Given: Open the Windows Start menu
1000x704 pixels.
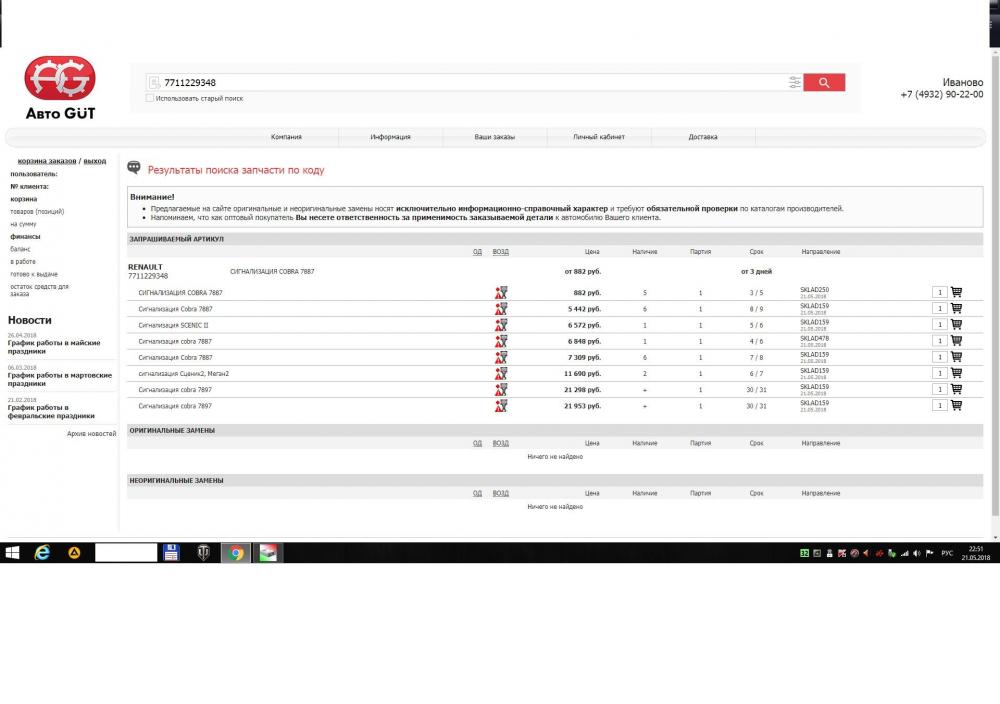Looking at the screenshot, I should point(12,553).
